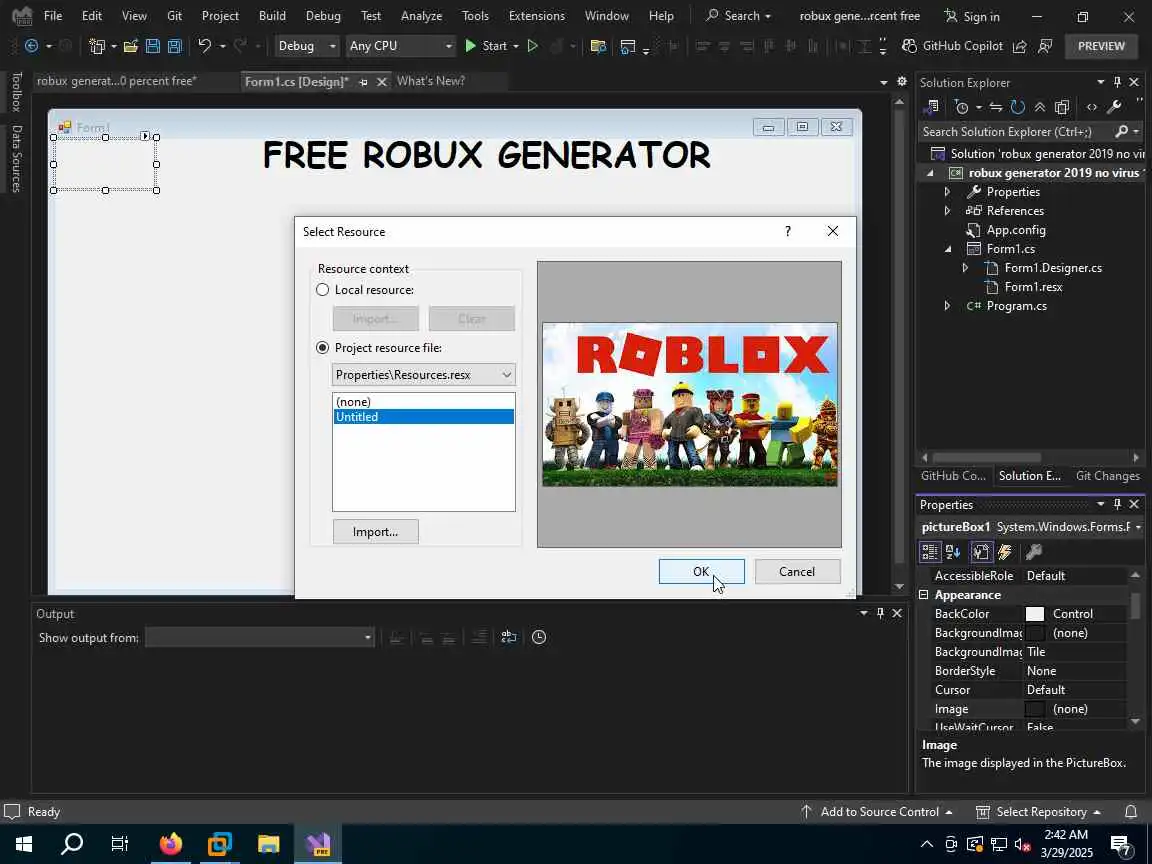Collapse the Form1.cs node in Solution Explorer
The width and height of the screenshot is (1152, 864).
pos(948,249)
